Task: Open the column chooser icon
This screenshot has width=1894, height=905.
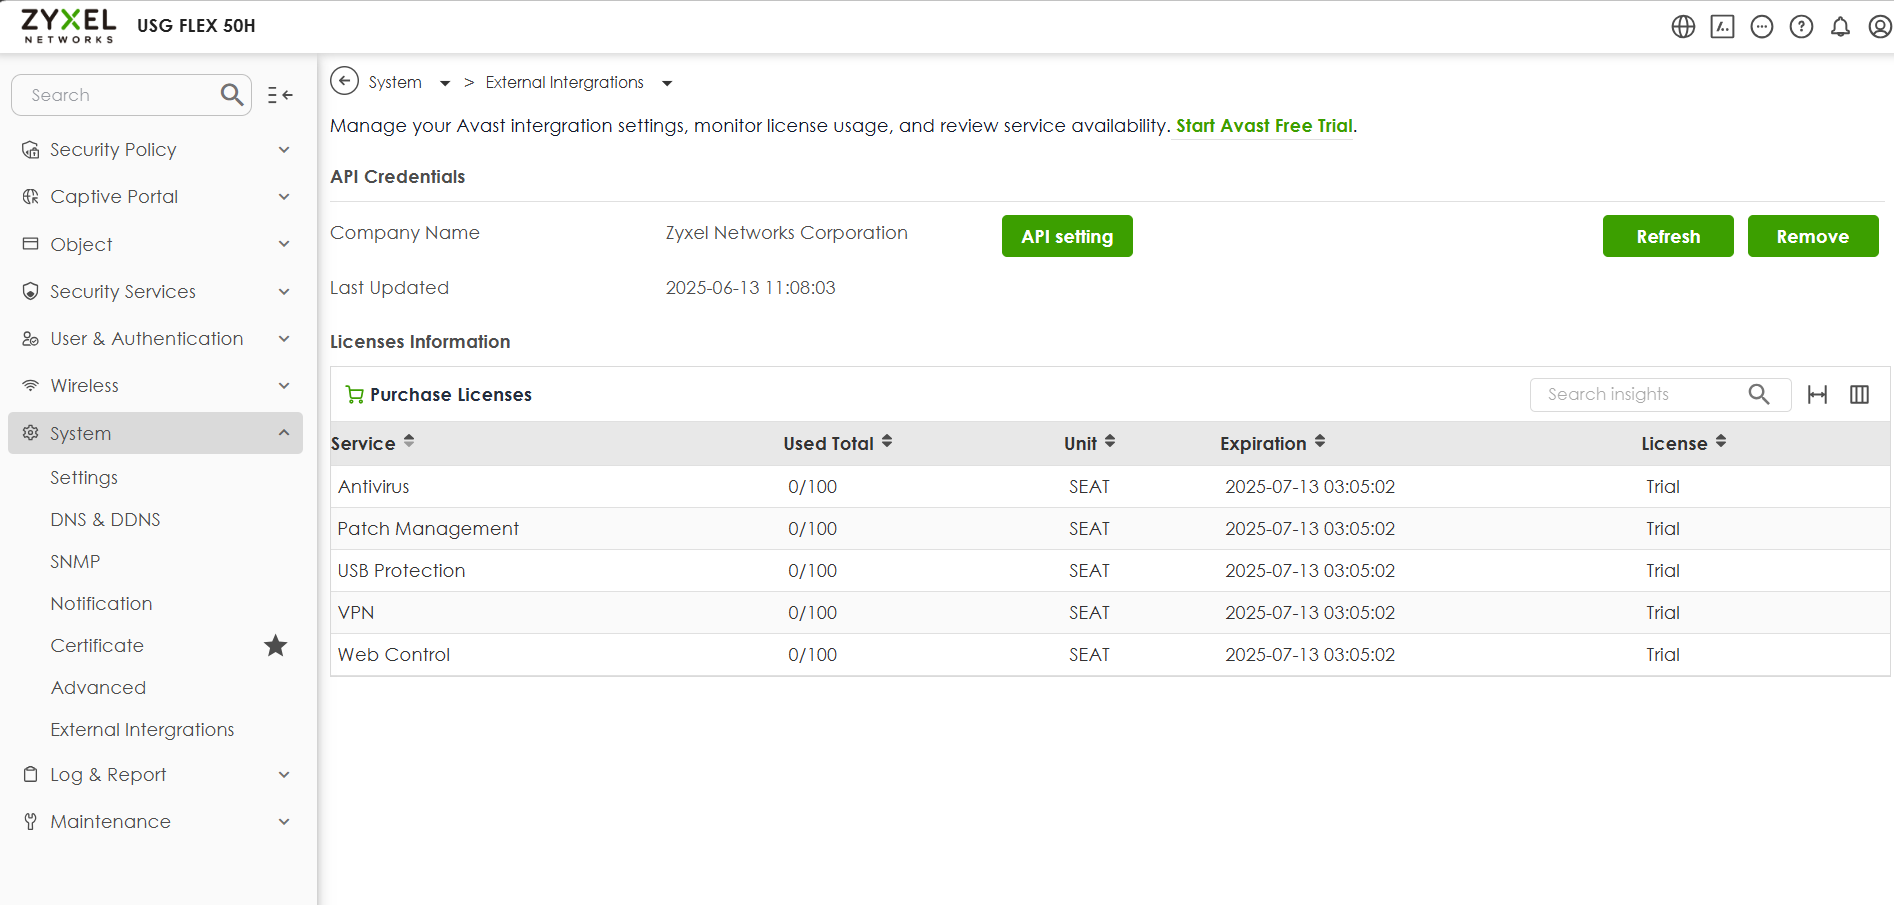Action: coord(1859,394)
